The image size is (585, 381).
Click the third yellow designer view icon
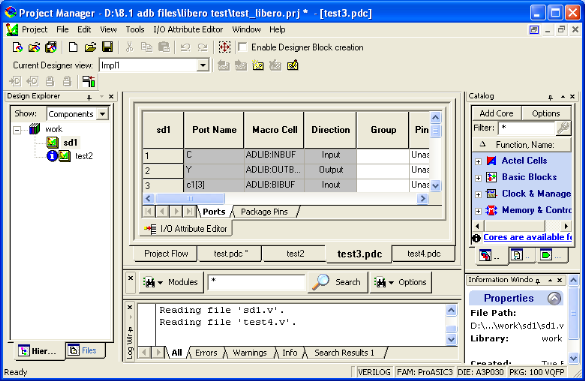(258, 66)
